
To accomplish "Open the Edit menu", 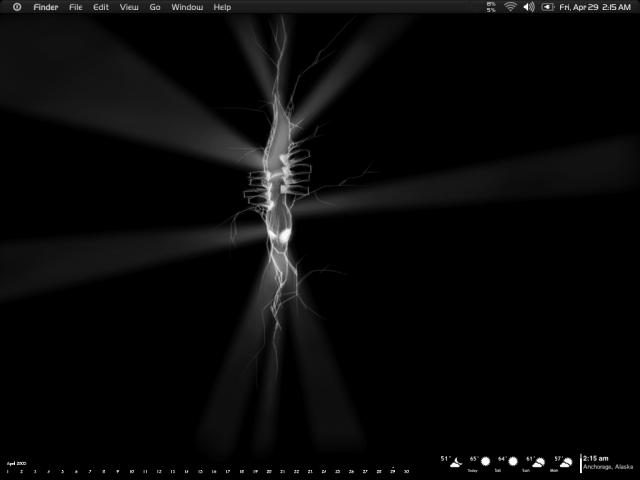I will pyautogui.click(x=101, y=7).
